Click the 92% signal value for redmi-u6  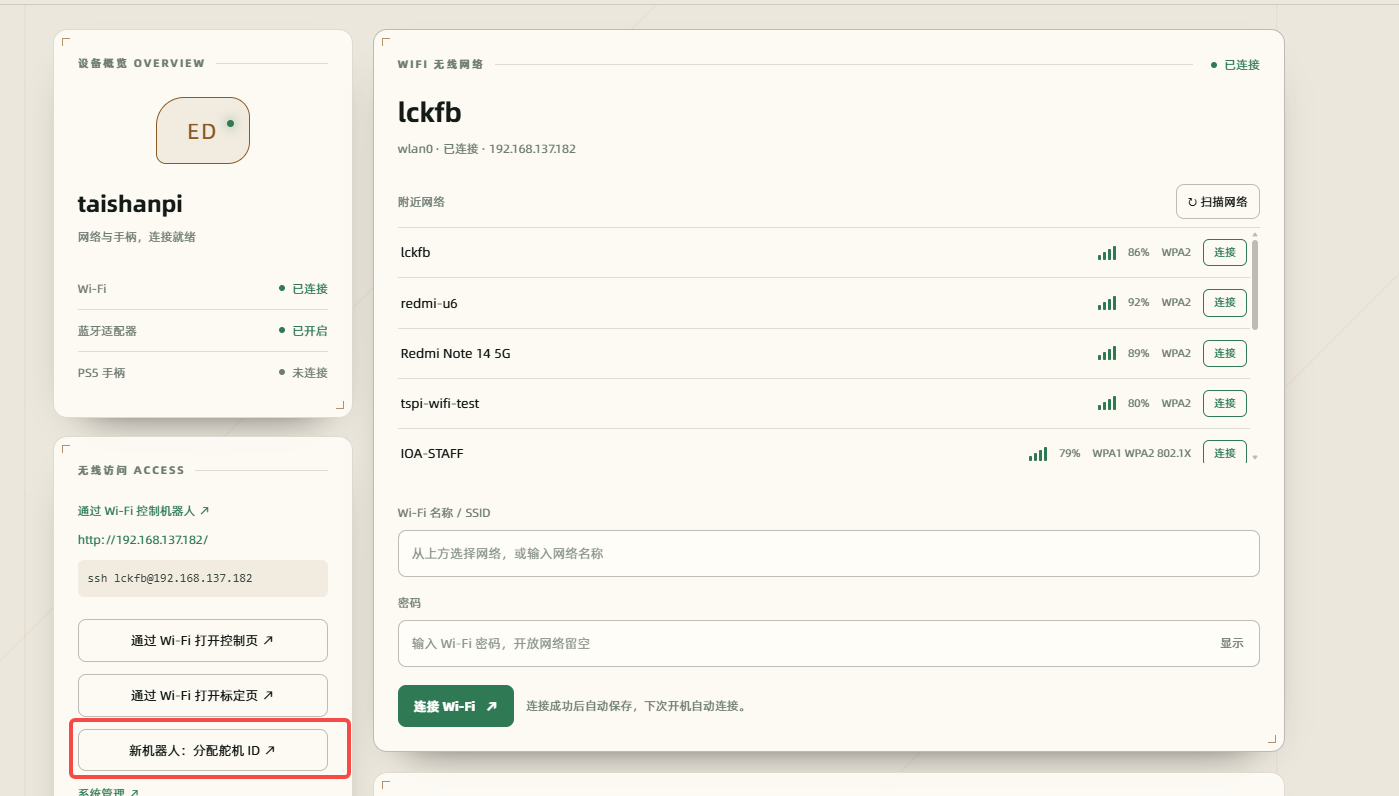(x=1139, y=303)
